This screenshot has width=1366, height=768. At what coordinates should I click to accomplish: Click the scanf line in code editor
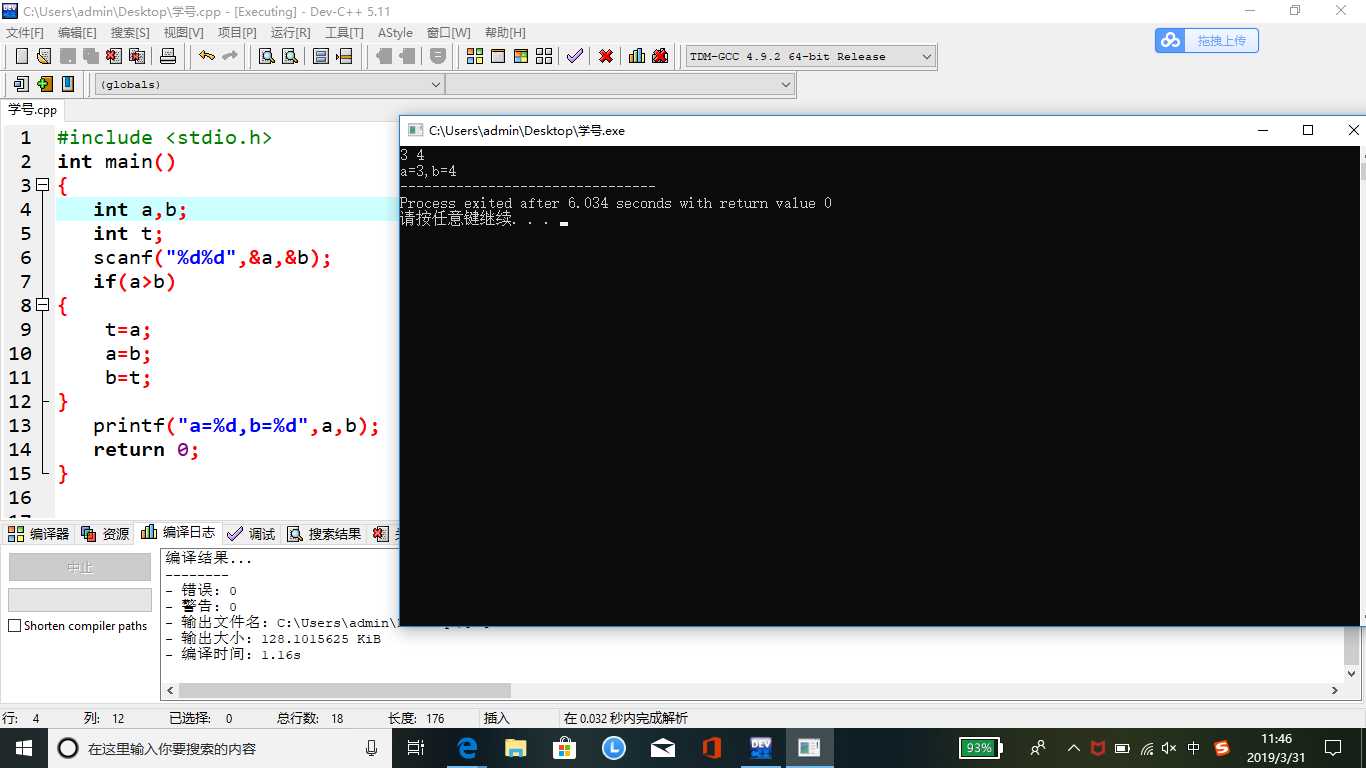[212, 258]
